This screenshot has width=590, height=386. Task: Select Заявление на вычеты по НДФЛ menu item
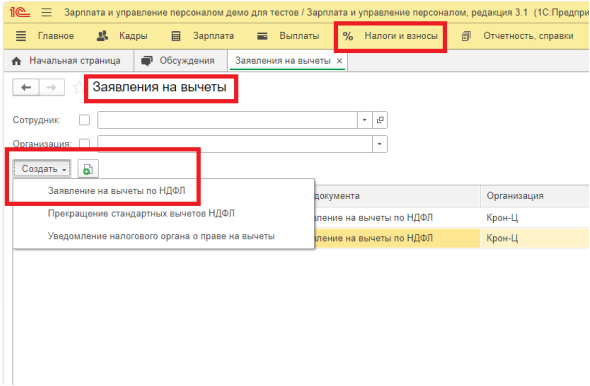point(117,191)
